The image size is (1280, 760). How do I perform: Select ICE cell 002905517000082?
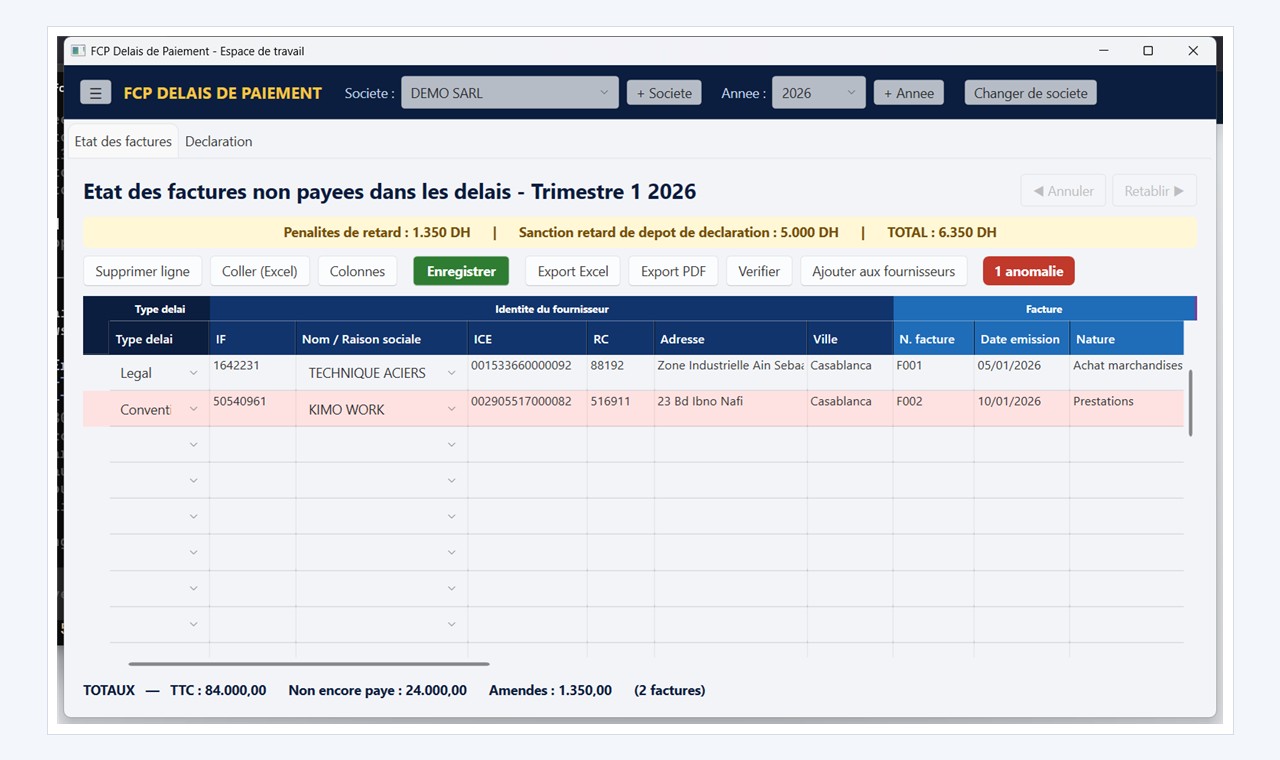[x=527, y=408]
